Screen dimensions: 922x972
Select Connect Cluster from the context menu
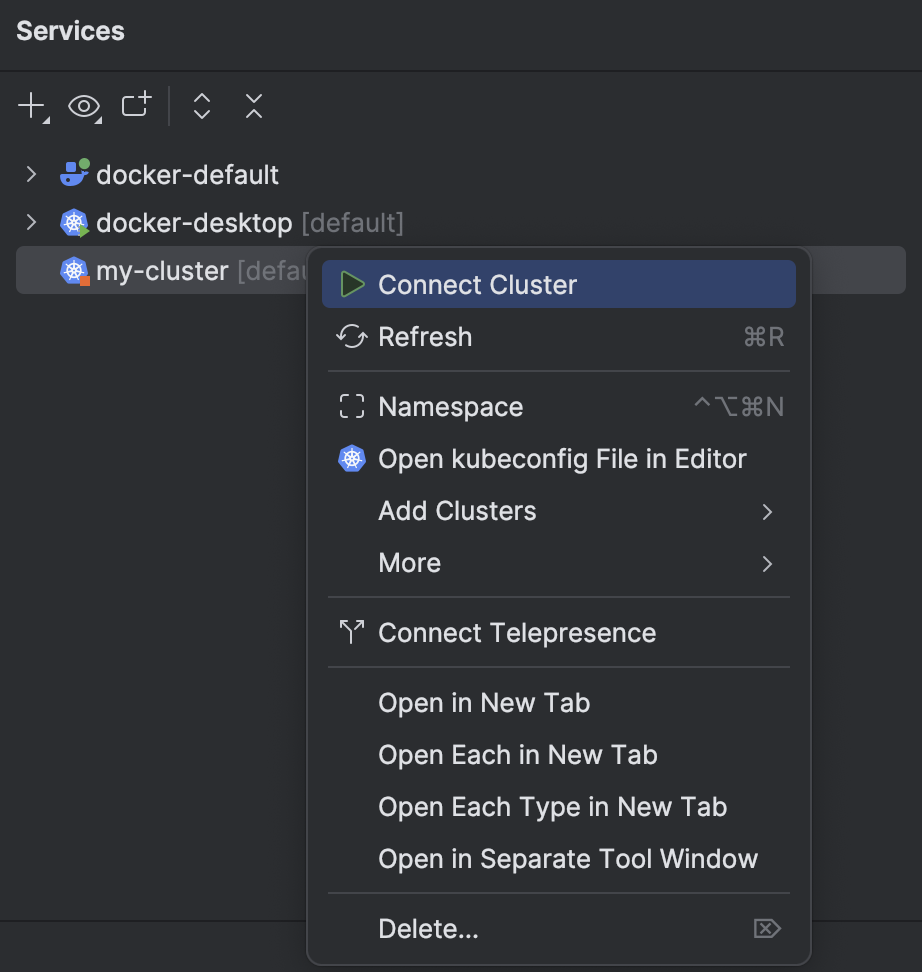pos(477,284)
